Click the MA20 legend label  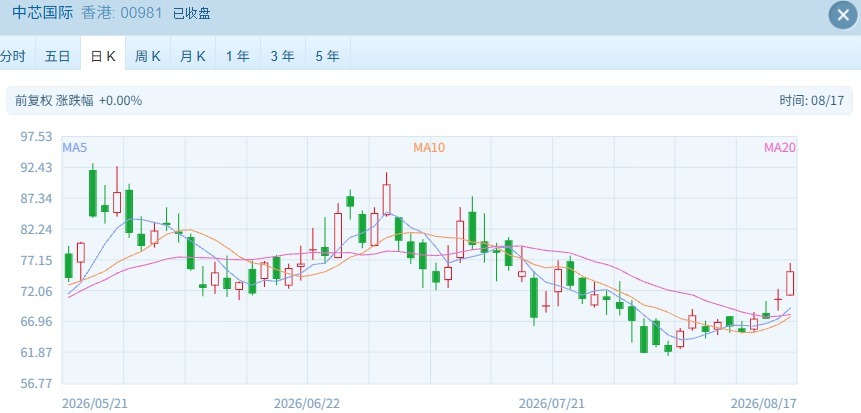[780, 147]
